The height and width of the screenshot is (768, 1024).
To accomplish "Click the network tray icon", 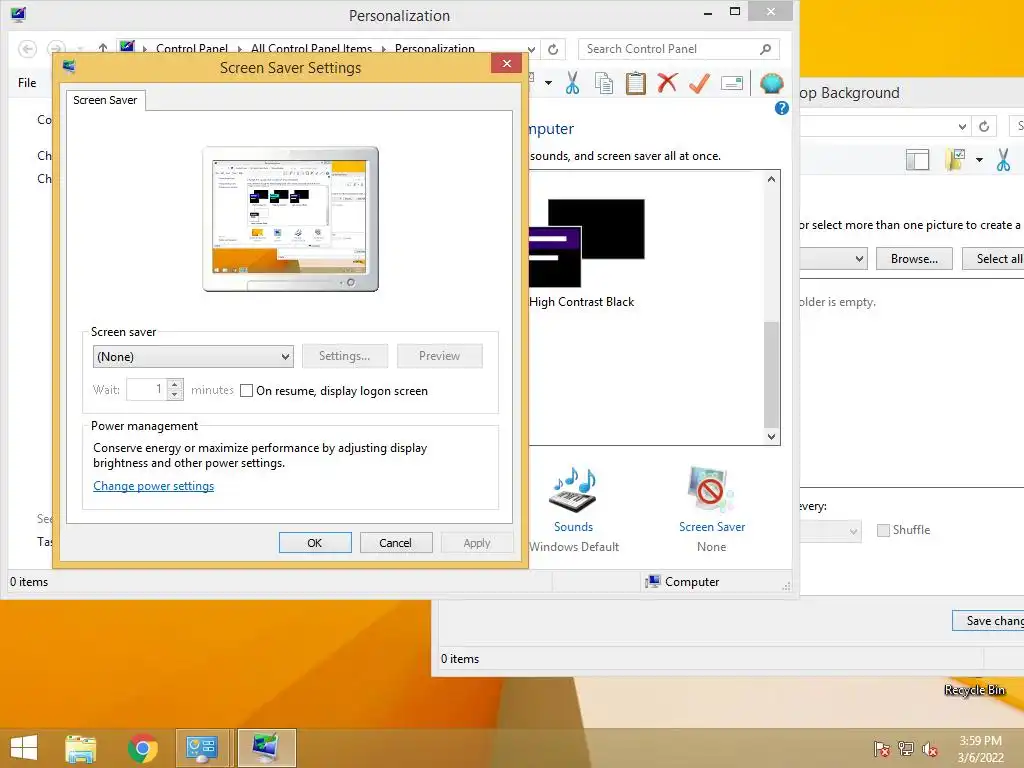I will tap(905, 749).
